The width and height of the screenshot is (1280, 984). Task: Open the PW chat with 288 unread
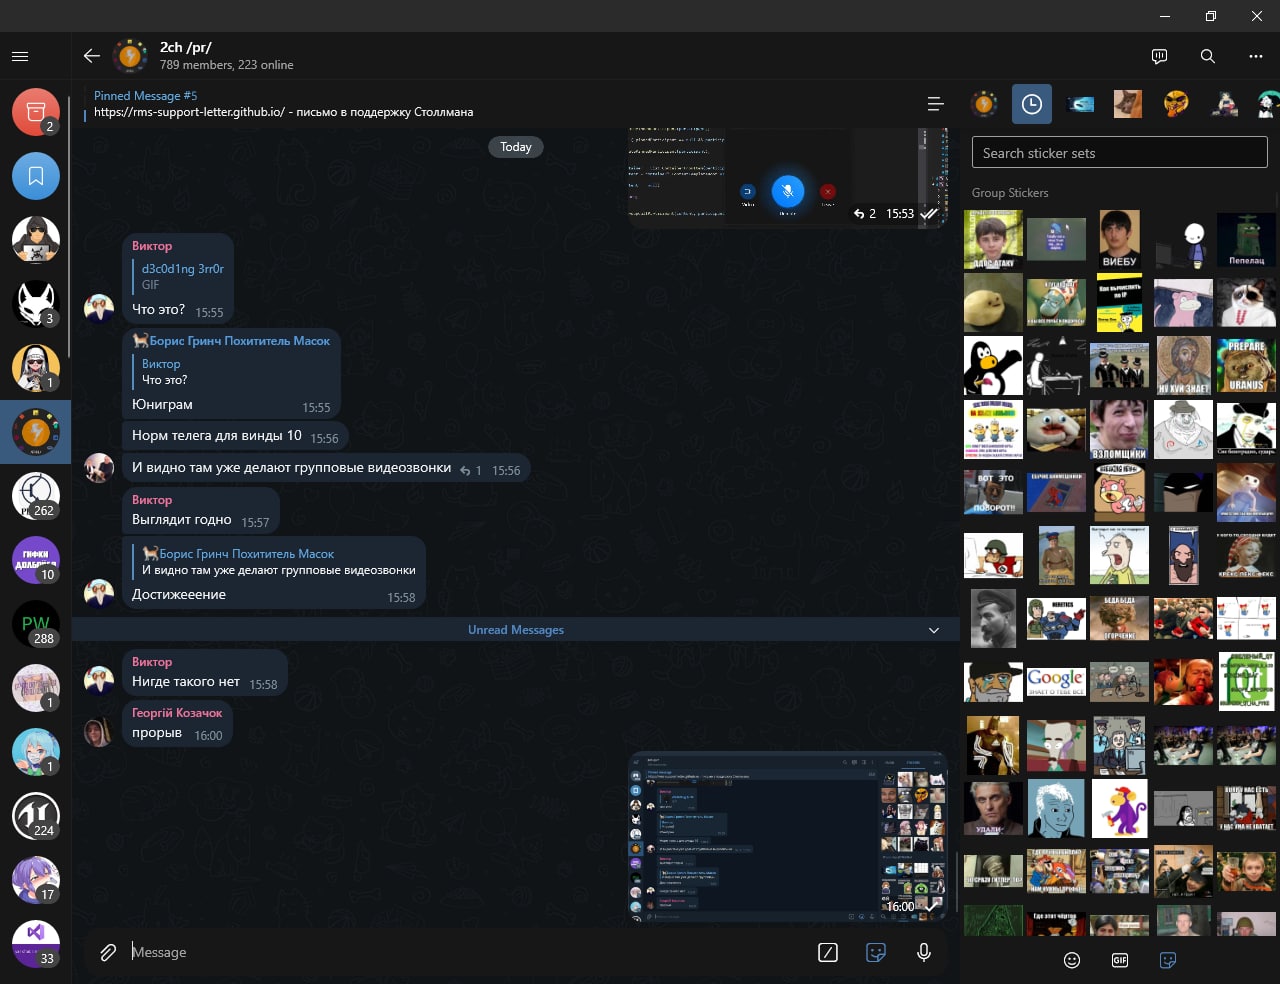click(x=36, y=624)
